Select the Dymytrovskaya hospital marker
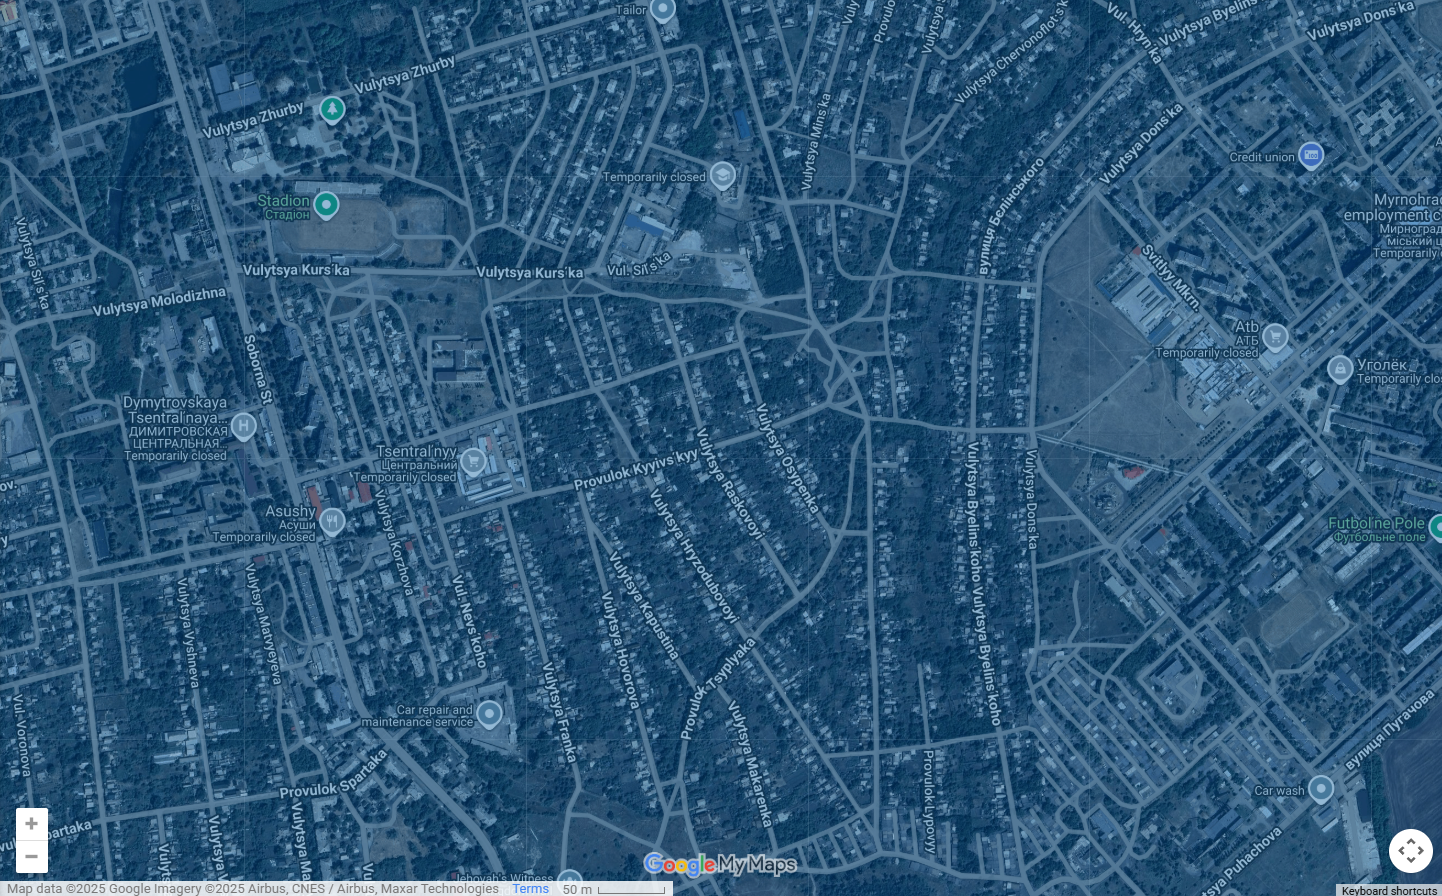This screenshot has height=896, width=1442. pyautogui.click(x=243, y=427)
